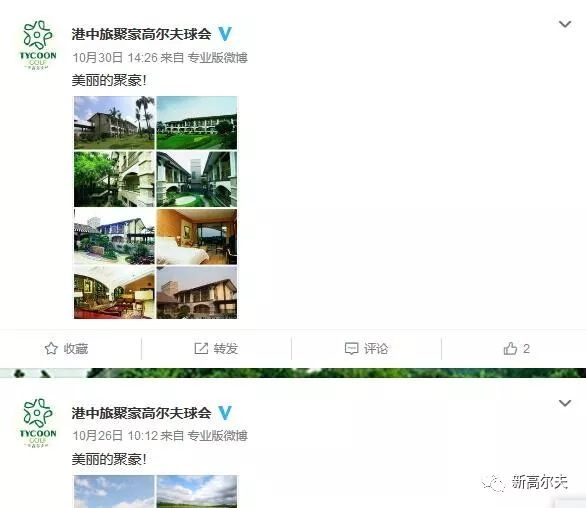The height and width of the screenshot is (508, 586).
Task: Expand the second post's options chevron
Action: pyautogui.click(x=565, y=403)
